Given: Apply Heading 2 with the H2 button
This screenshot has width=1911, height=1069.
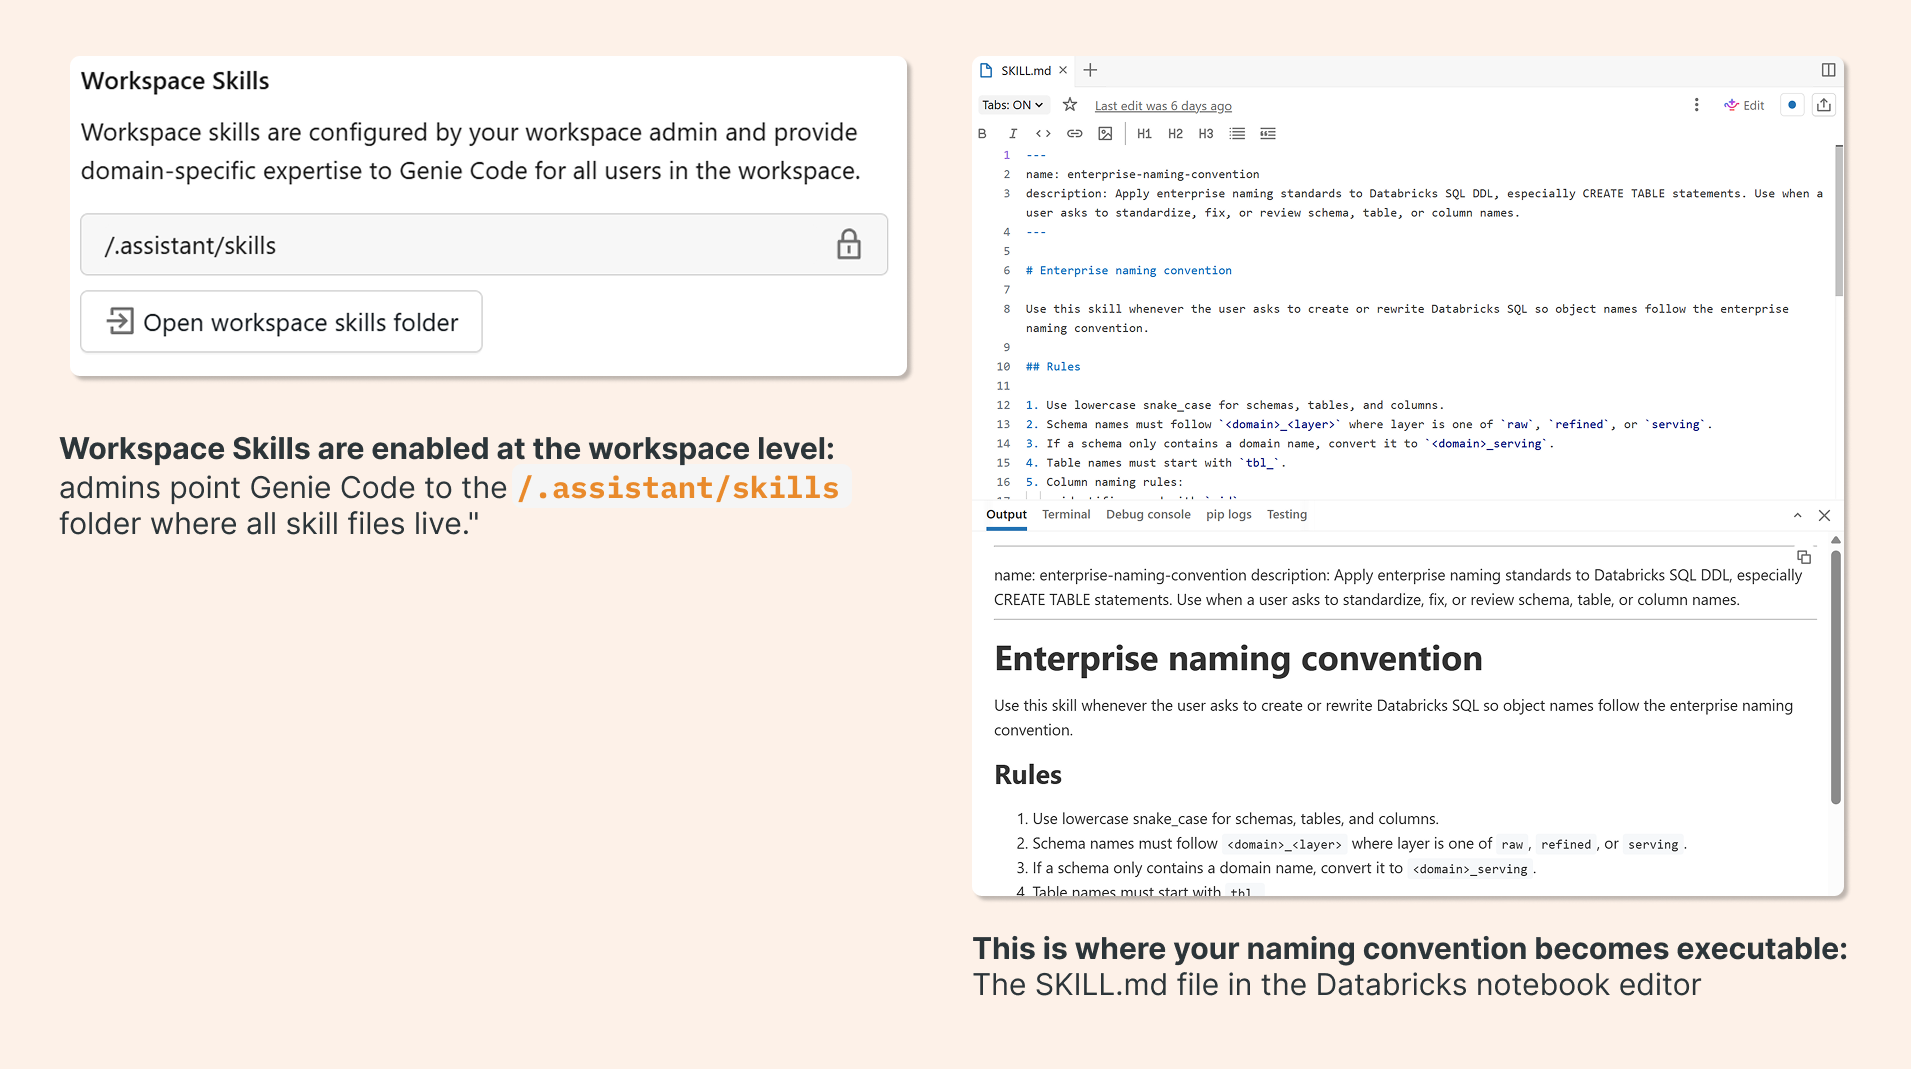Looking at the screenshot, I should pyautogui.click(x=1175, y=134).
